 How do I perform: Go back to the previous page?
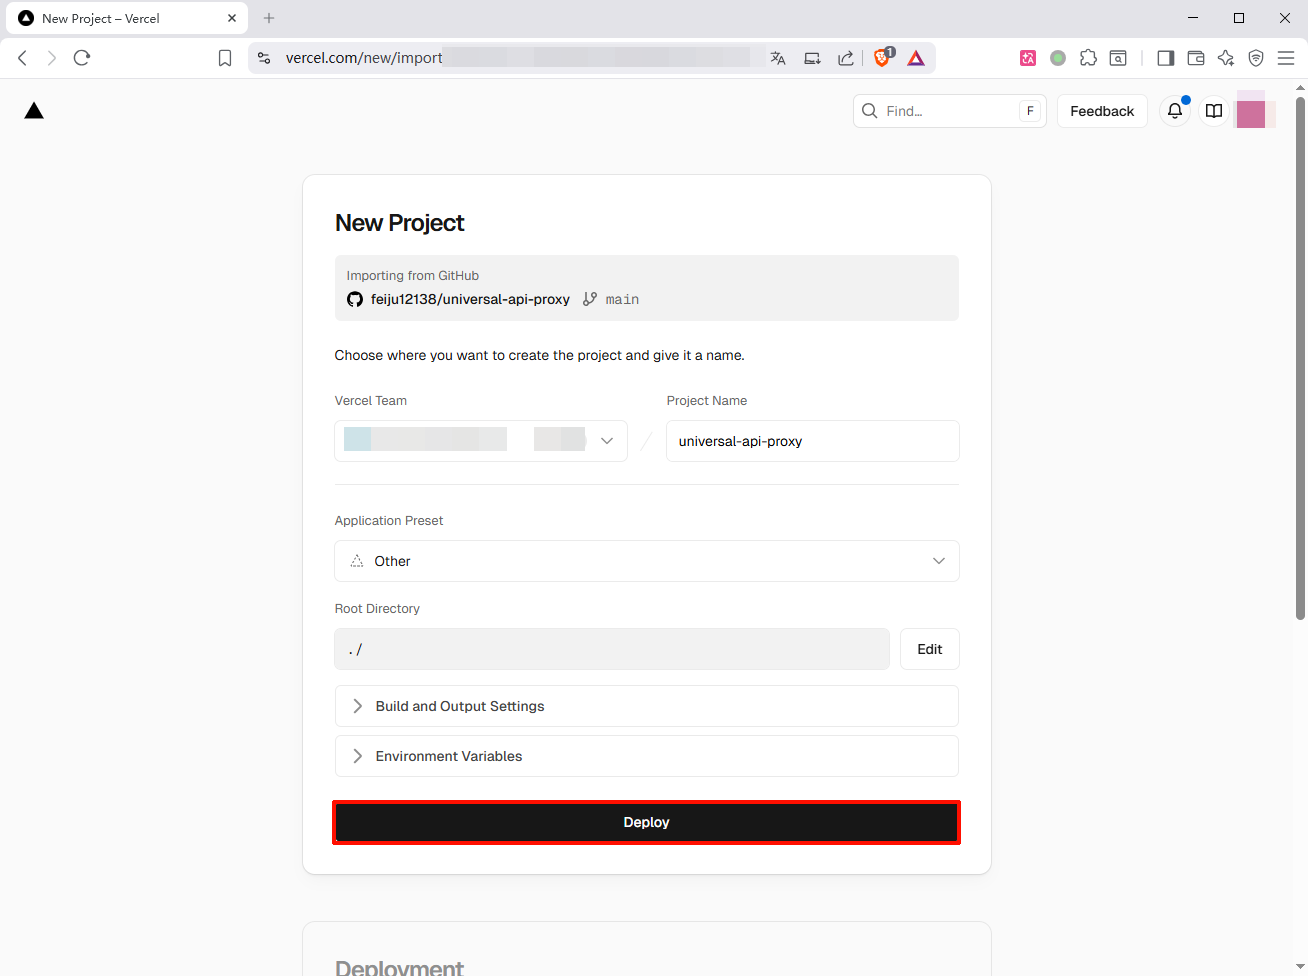pyautogui.click(x=22, y=58)
